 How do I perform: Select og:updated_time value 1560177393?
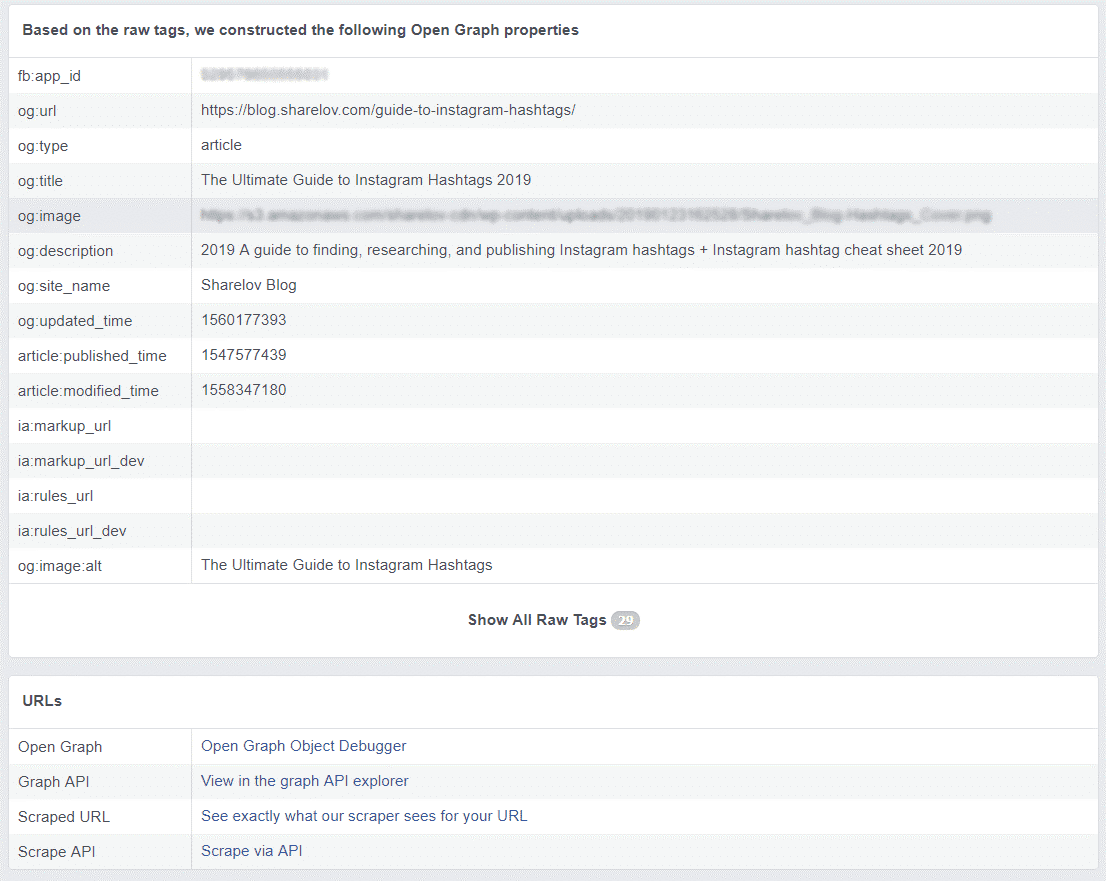[x=244, y=320]
